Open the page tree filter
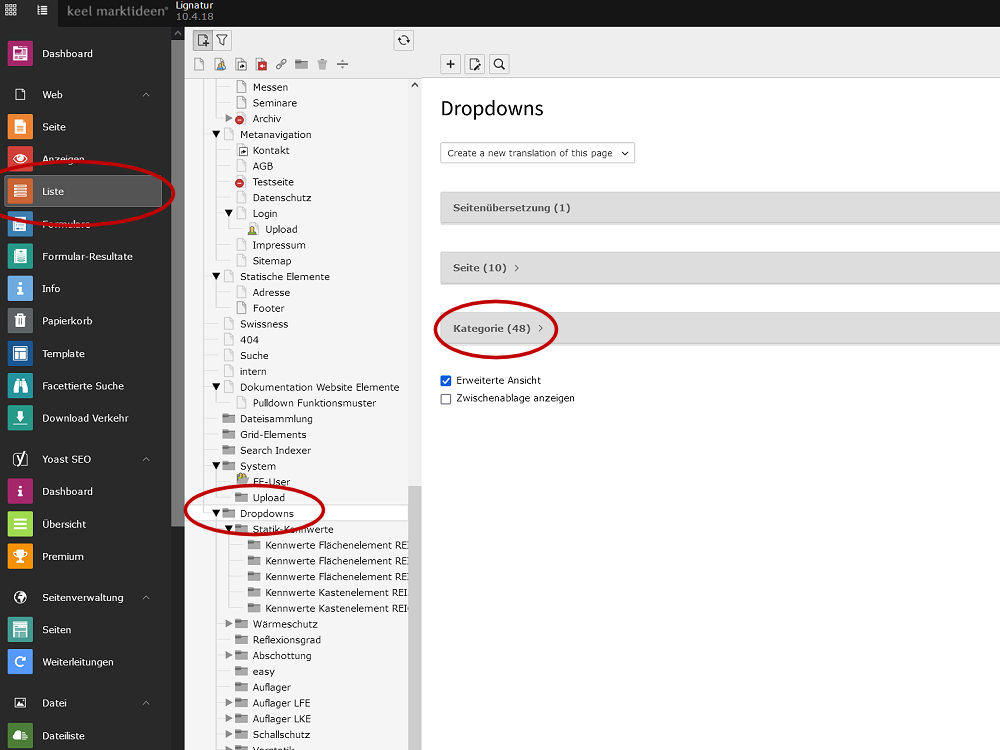Screen dimensions: 1000x750 click(222, 40)
